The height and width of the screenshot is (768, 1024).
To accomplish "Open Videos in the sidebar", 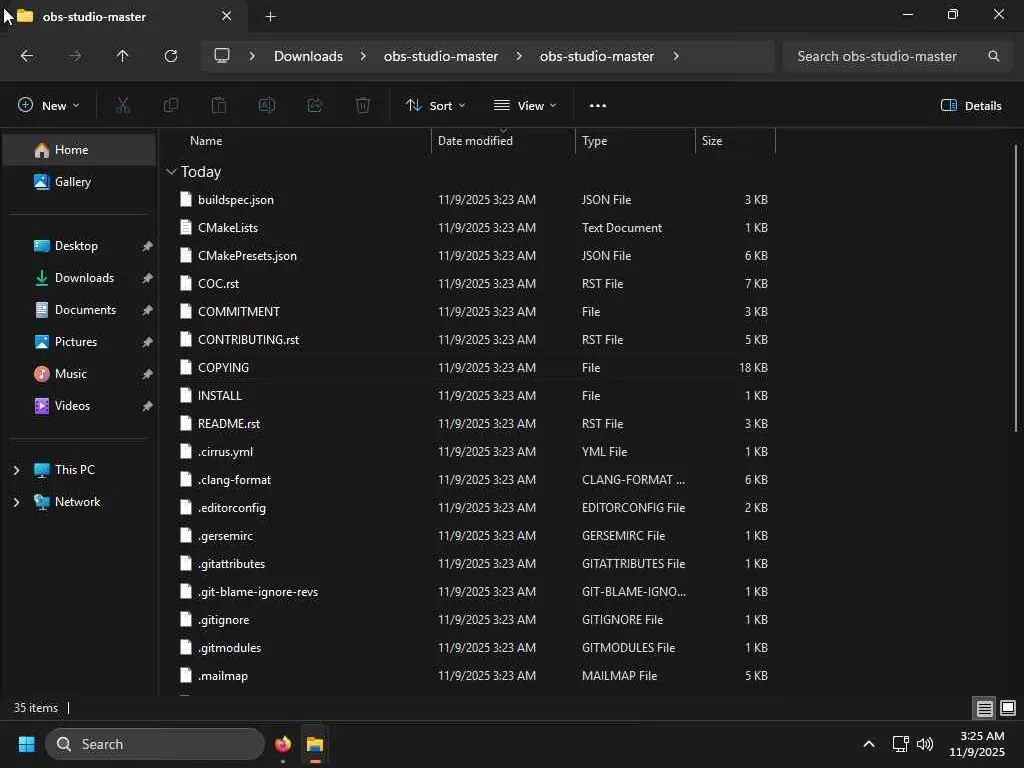I will tap(79, 406).
